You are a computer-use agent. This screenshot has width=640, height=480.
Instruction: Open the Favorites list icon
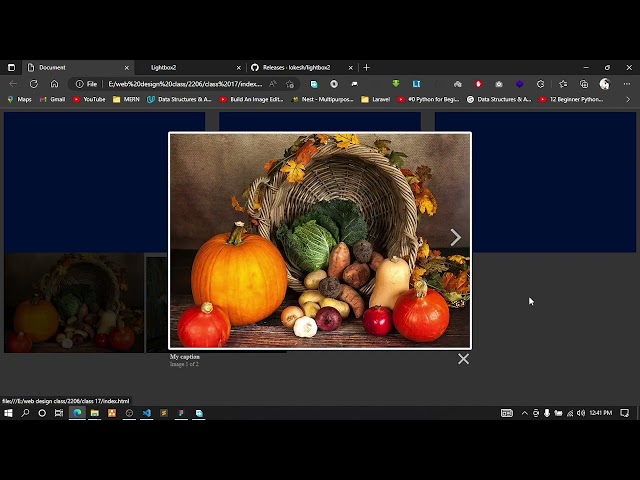[x=563, y=84]
